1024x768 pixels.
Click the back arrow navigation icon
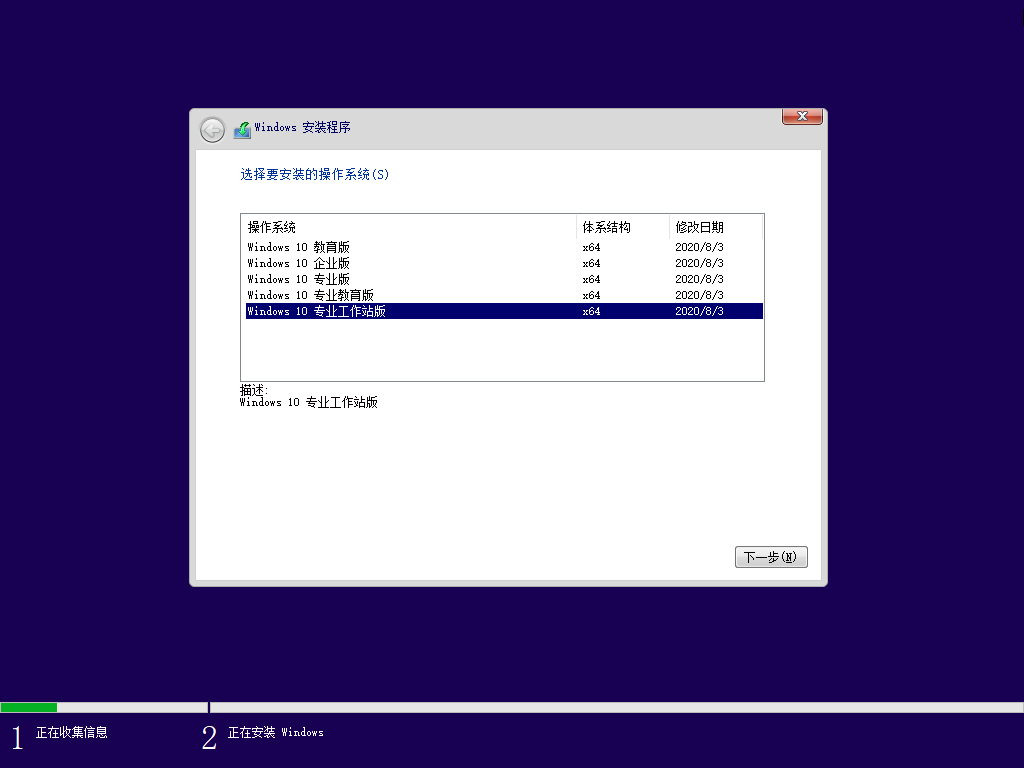tap(212, 130)
